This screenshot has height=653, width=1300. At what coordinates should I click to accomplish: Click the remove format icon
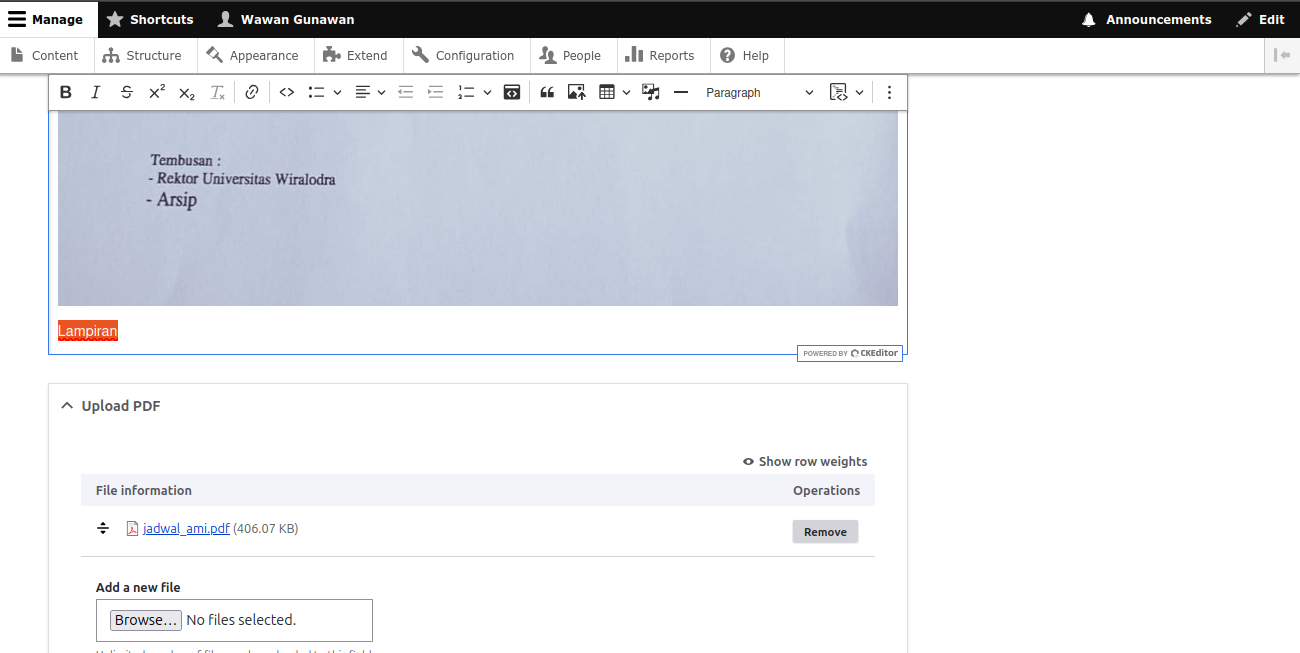(x=217, y=92)
